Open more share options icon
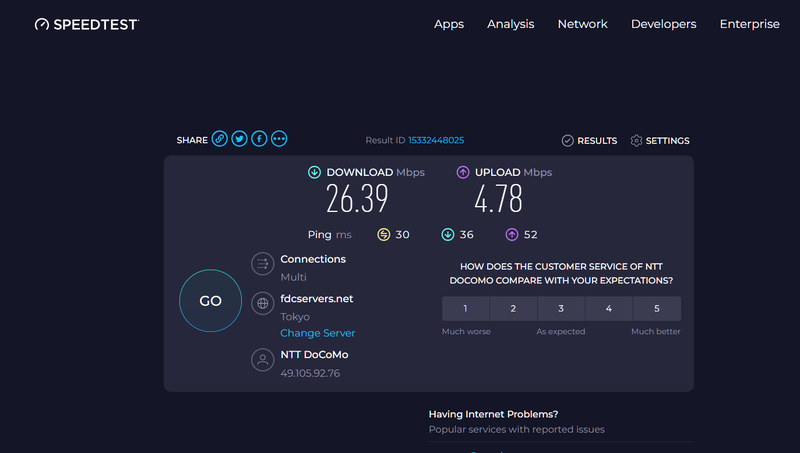The width and height of the screenshot is (800, 453). pyautogui.click(x=279, y=139)
